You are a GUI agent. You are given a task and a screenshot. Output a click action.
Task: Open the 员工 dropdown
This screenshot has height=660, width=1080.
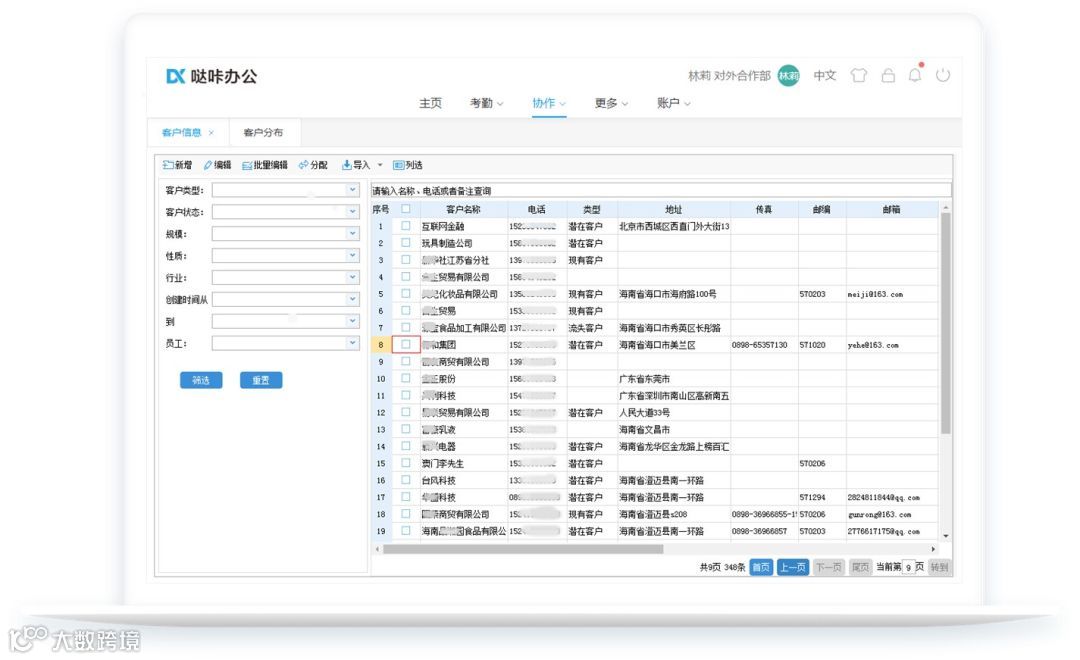point(353,343)
